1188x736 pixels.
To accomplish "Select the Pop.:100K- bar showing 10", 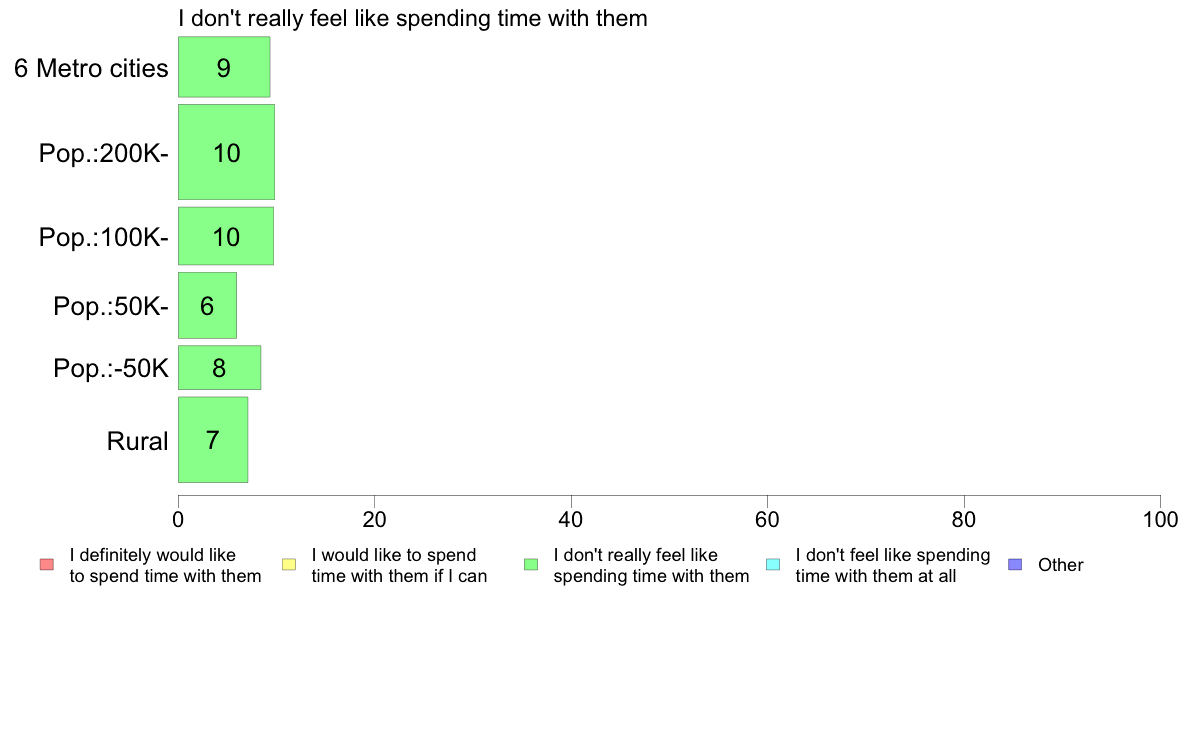I will pyautogui.click(x=226, y=236).
